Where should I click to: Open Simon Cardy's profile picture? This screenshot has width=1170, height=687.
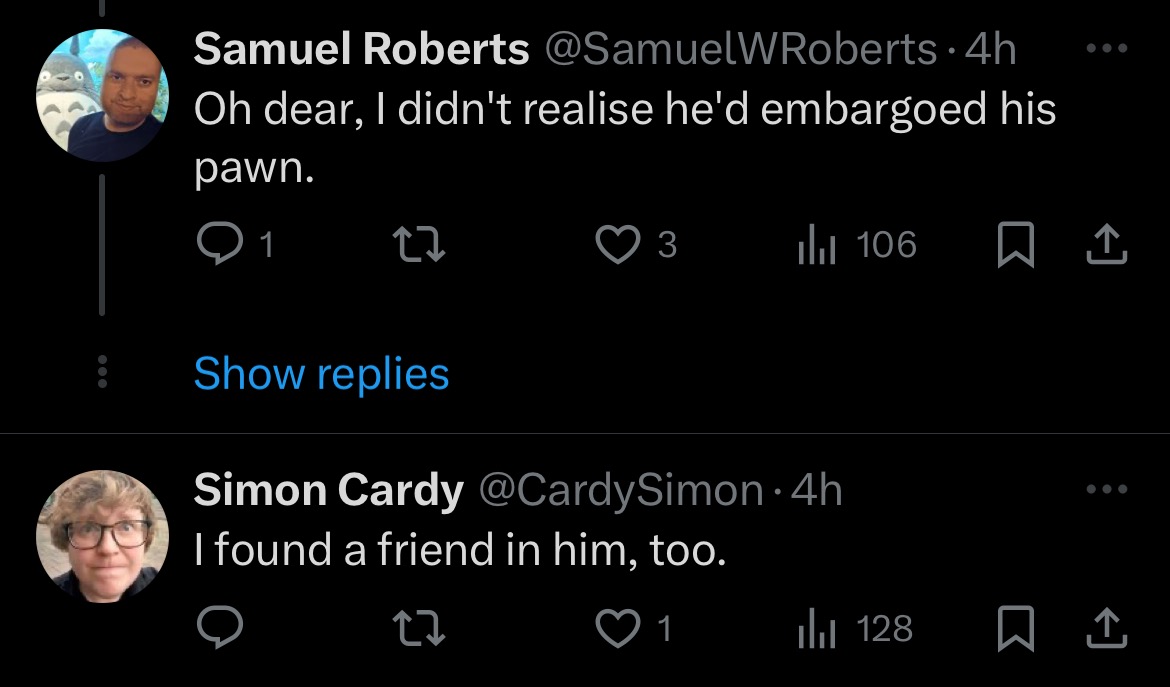(x=102, y=536)
